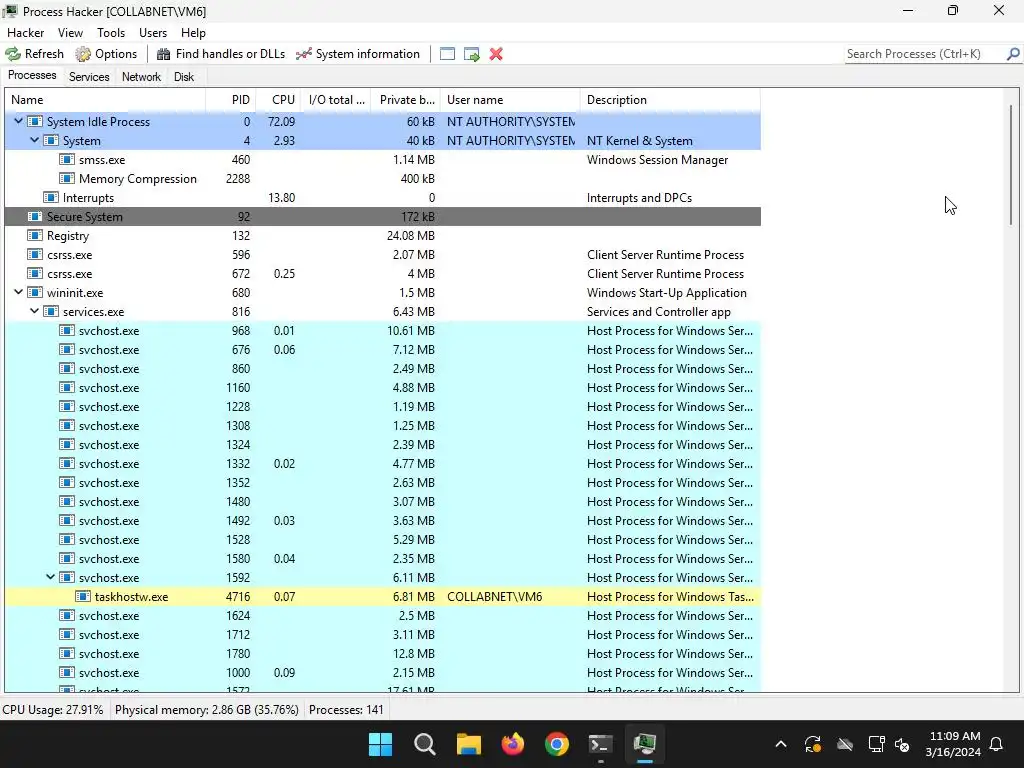Collapse the System process node

35,140
